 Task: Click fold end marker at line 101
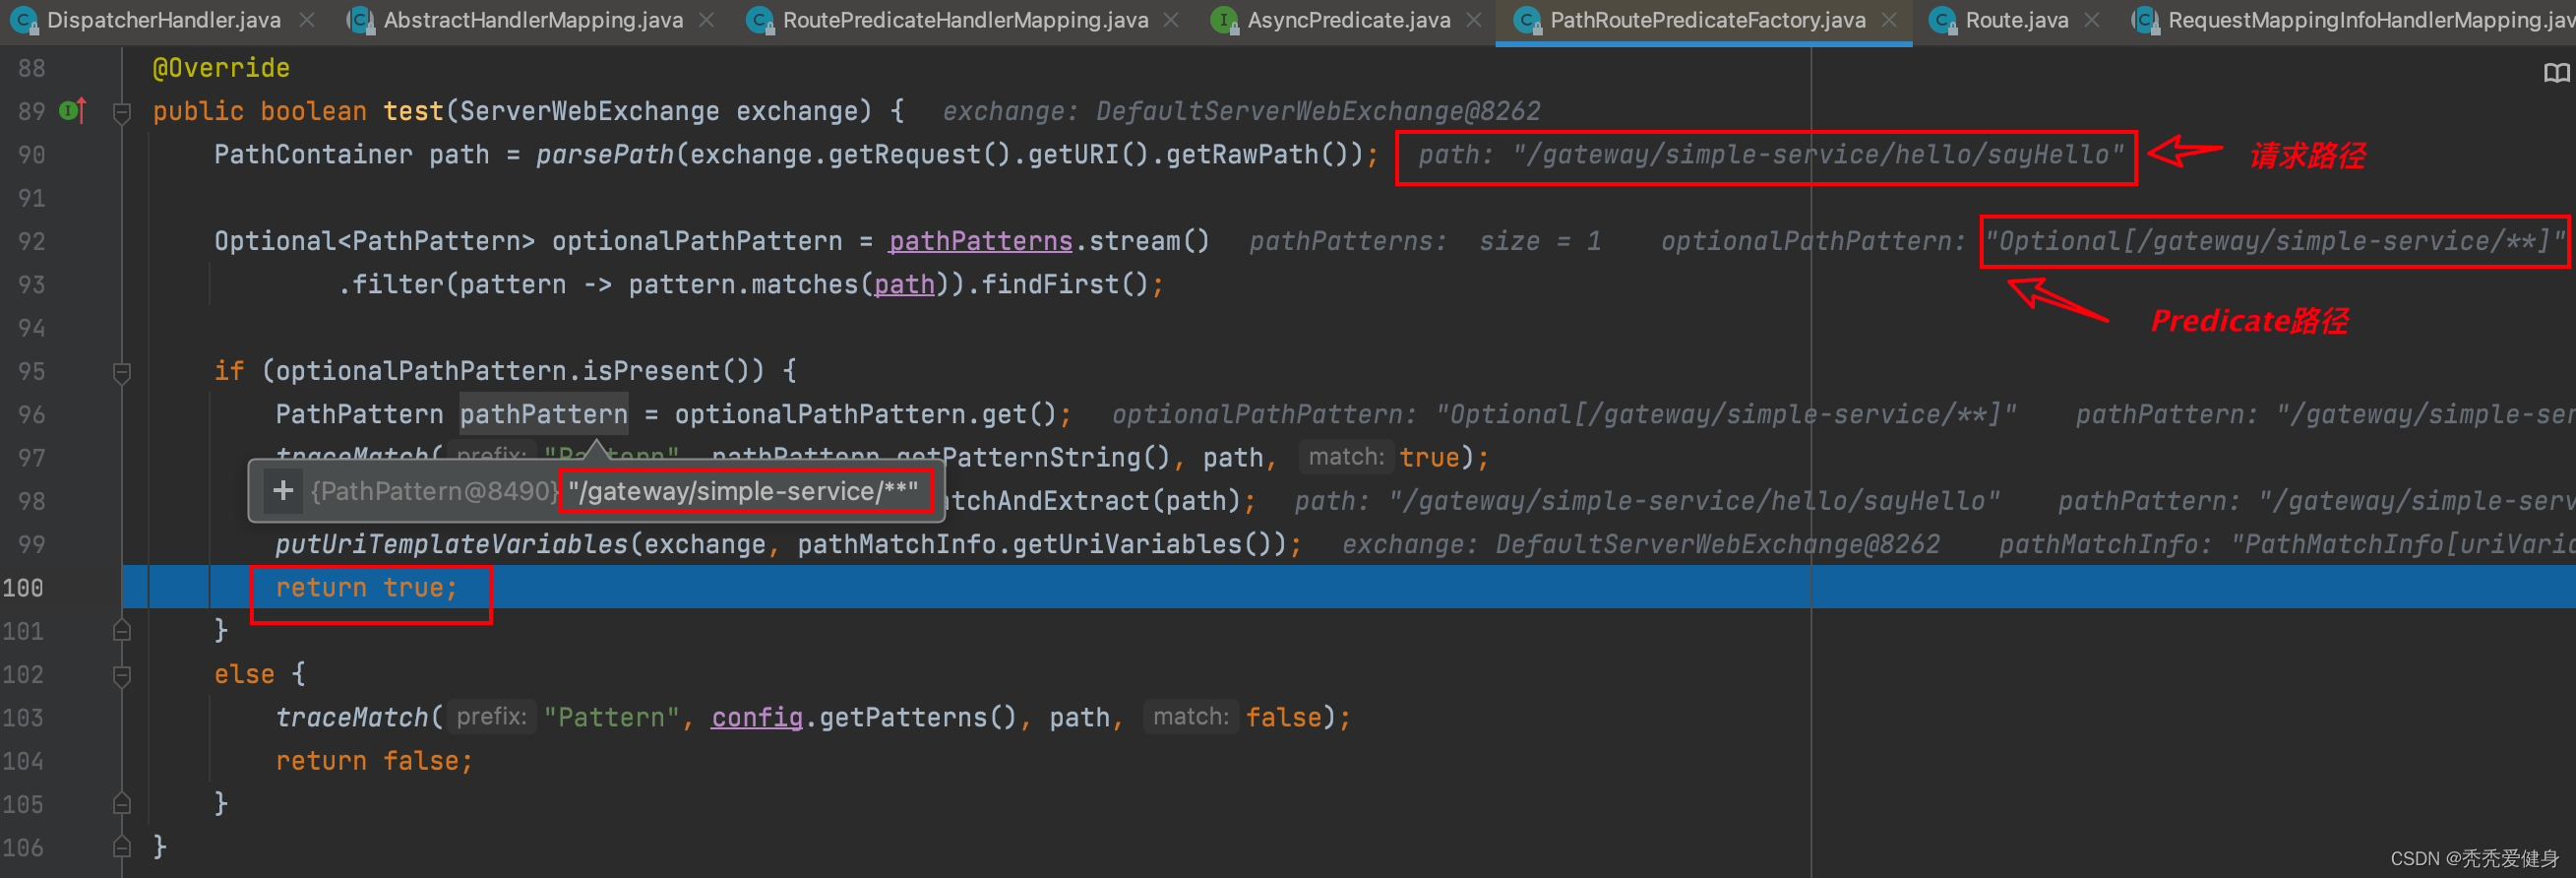click(x=122, y=631)
